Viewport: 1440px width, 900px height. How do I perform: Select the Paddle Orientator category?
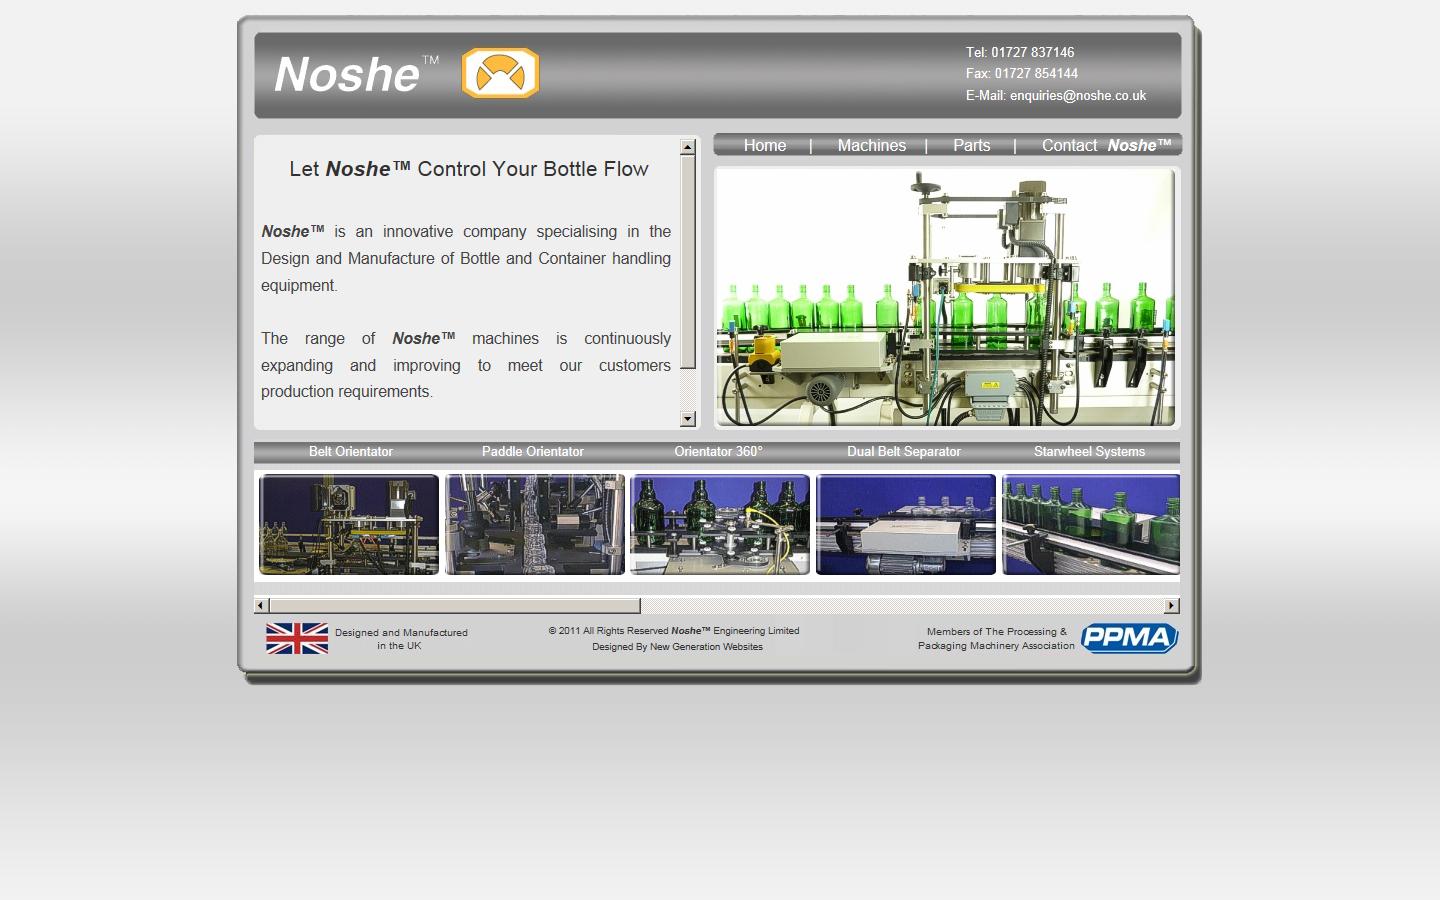click(x=533, y=452)
